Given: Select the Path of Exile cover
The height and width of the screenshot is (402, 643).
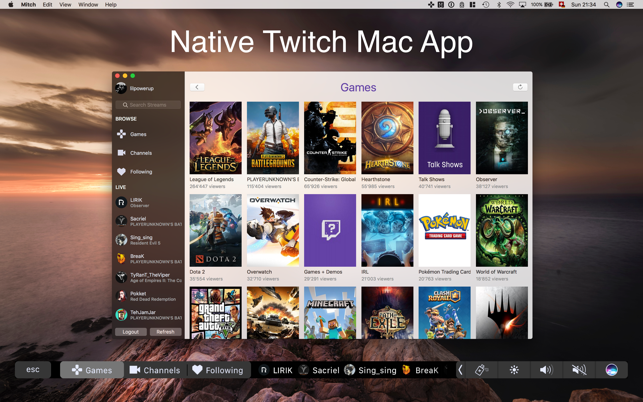Looking at the screenshot, I should pos(387,313).
